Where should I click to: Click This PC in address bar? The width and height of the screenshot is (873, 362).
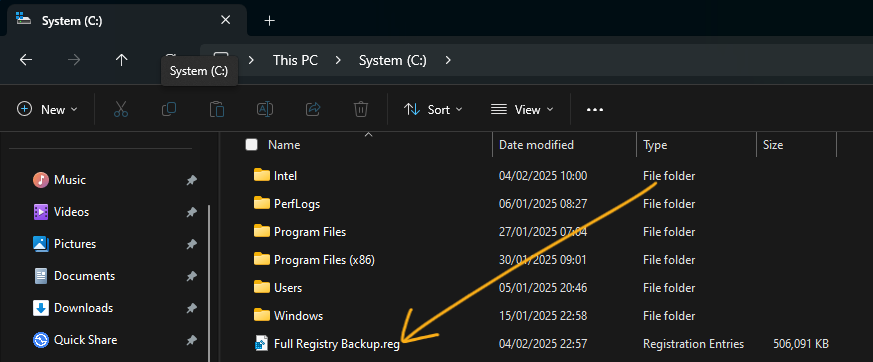click(x=295, y=60)
